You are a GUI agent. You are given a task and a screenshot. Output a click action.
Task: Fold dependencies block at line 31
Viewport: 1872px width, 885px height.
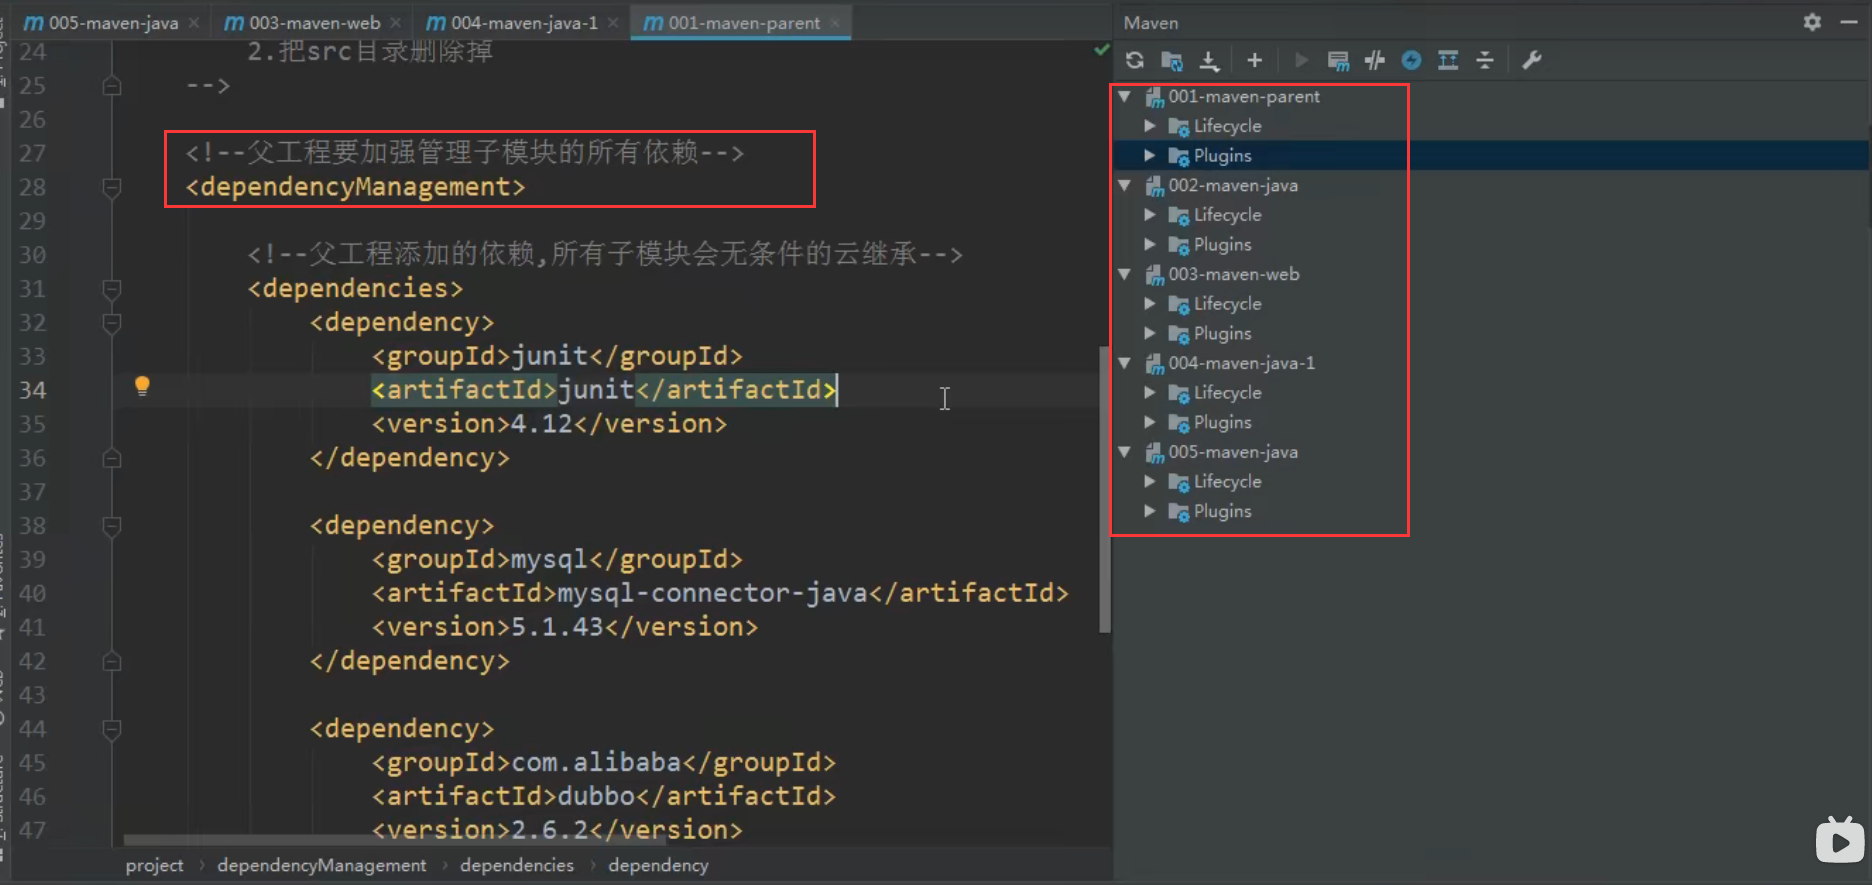(x=112, y=289)
